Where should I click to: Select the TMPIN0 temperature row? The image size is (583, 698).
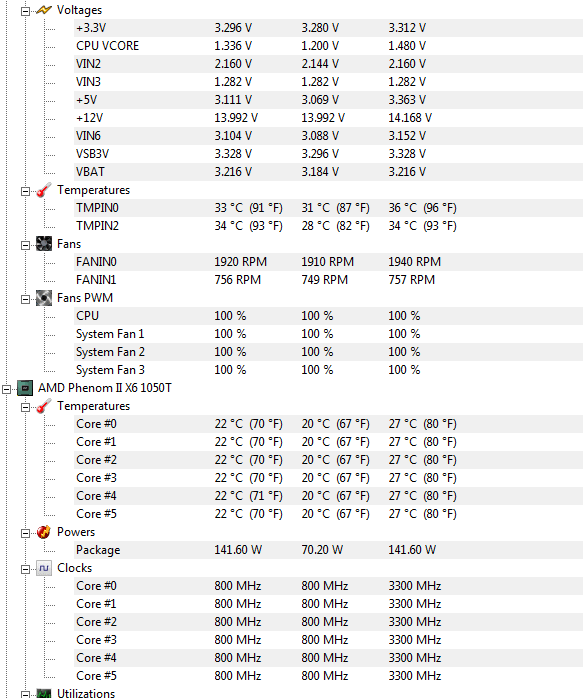328,208
